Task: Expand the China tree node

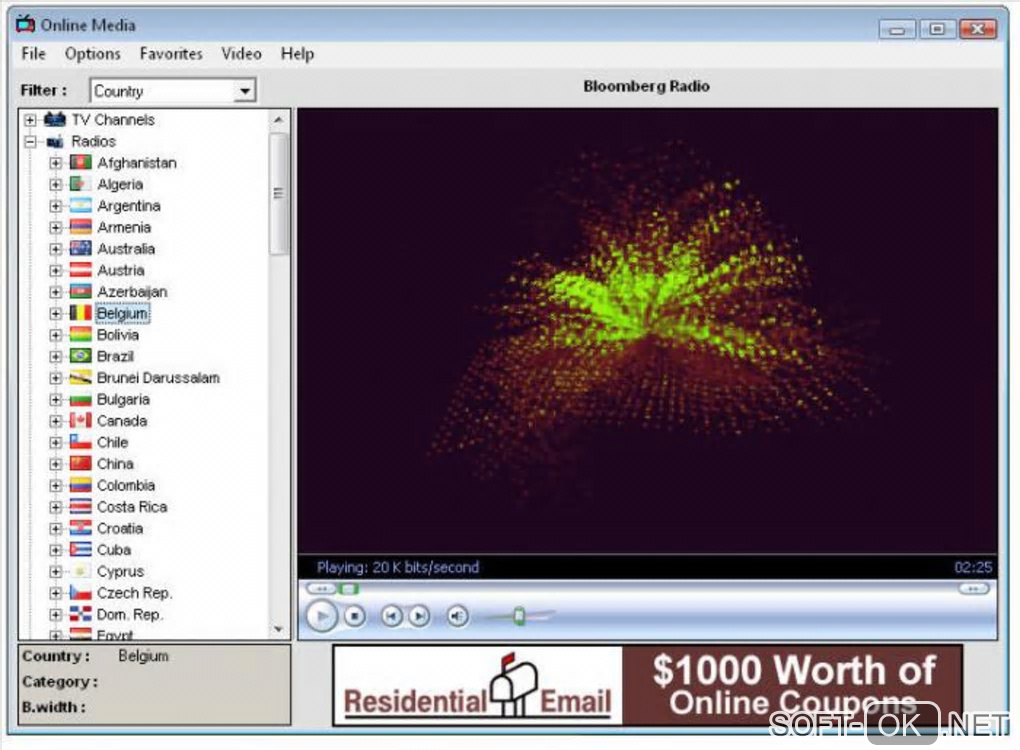Action: coord(56,464)
